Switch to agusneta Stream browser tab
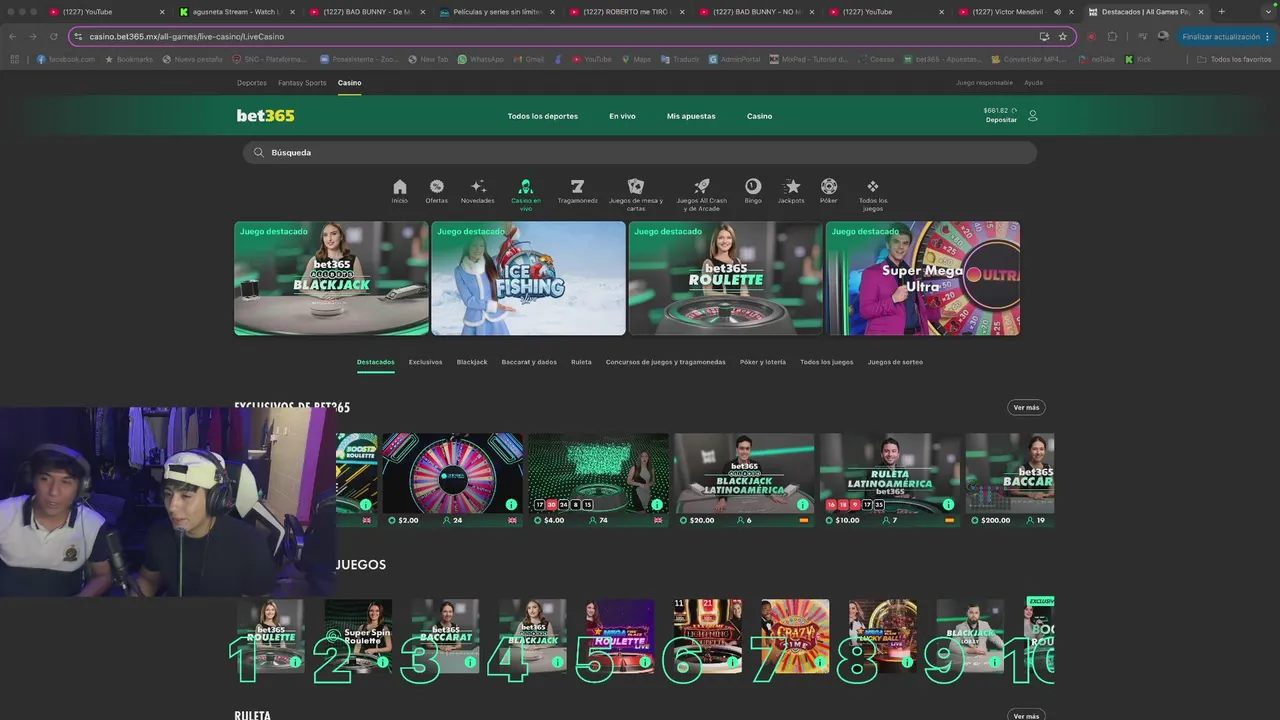The width and height of the screenshot is (1280, 720). tap(235, 12)
